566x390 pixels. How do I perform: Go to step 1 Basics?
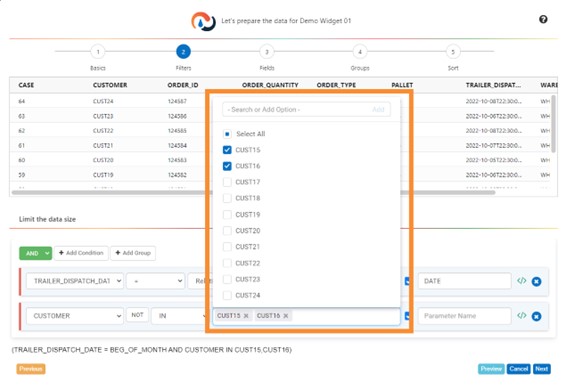98,52
